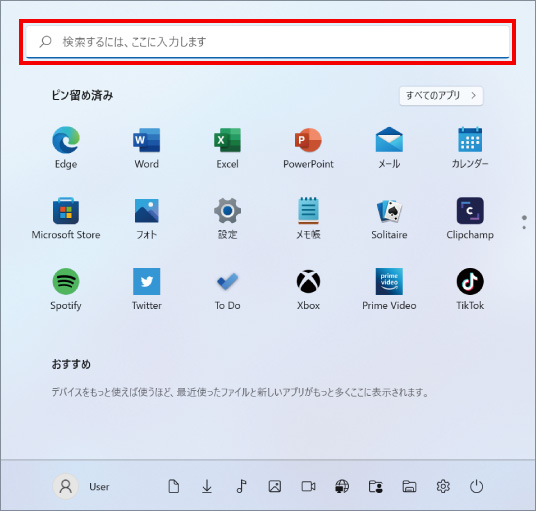Open Music folder icon in bottom bar
The width and height of the screenshot is (536, 511).
[241, 486]
